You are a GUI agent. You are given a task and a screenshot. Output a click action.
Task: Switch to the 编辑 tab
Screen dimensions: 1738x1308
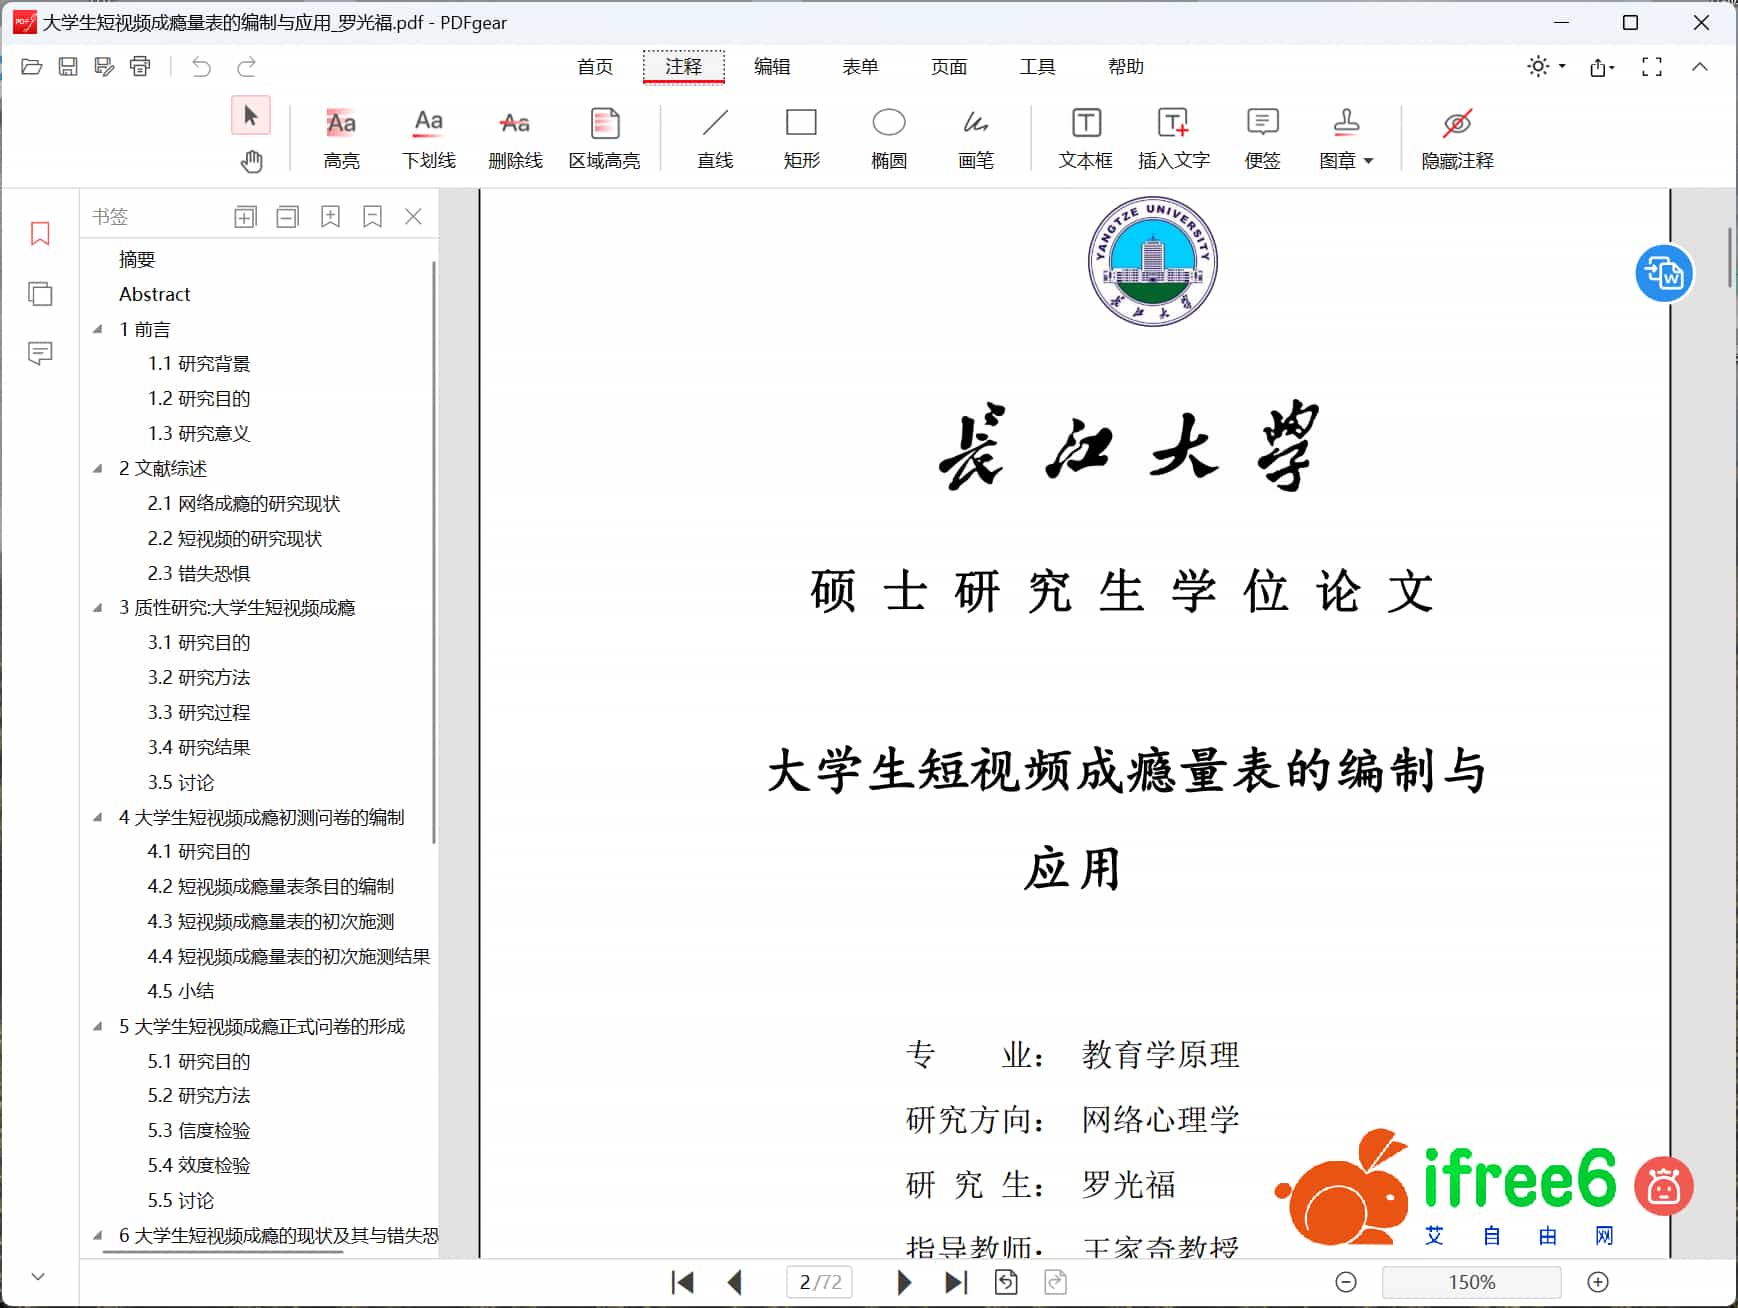pyautogui.click(x=771, y=67)
